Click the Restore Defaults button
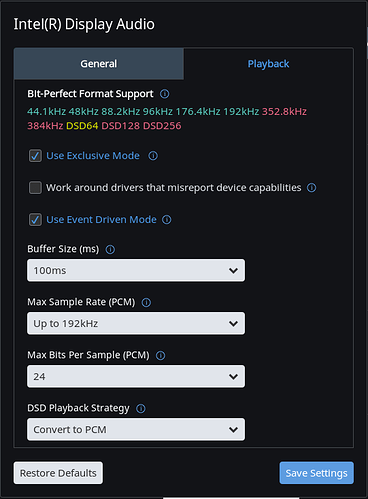The image size is (368, 499). click(58, 473)
